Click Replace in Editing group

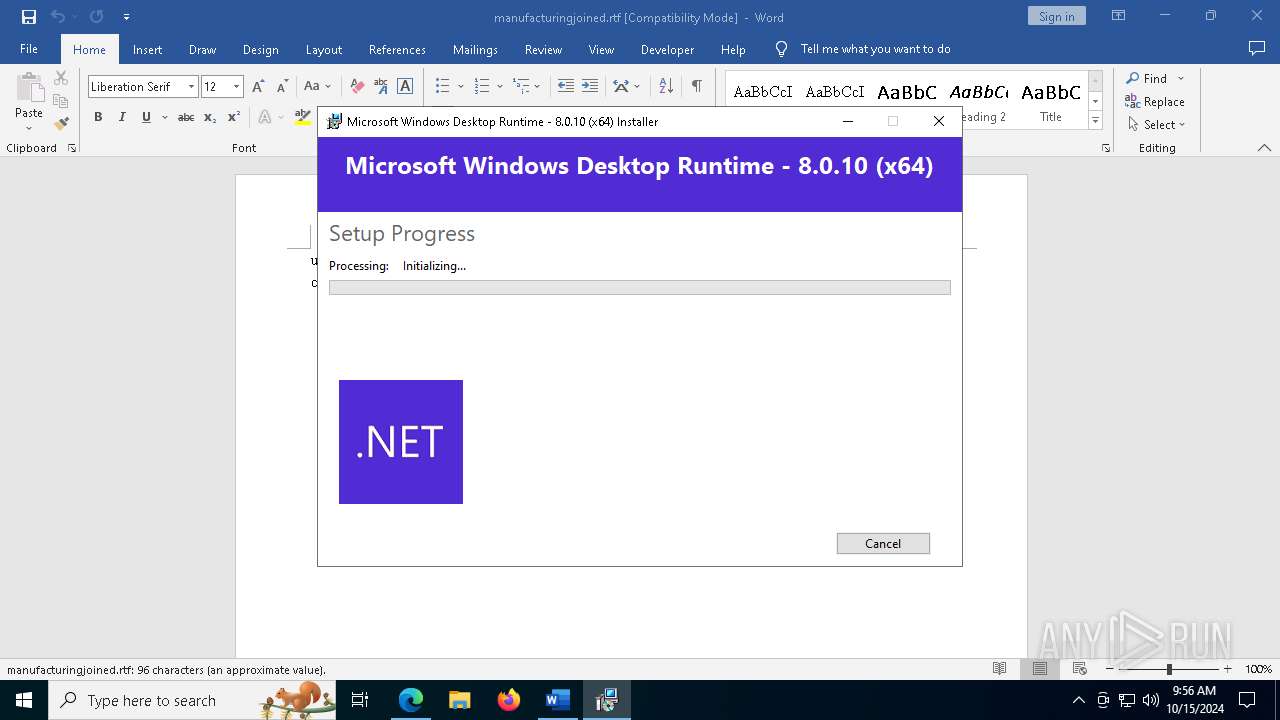1155,101
